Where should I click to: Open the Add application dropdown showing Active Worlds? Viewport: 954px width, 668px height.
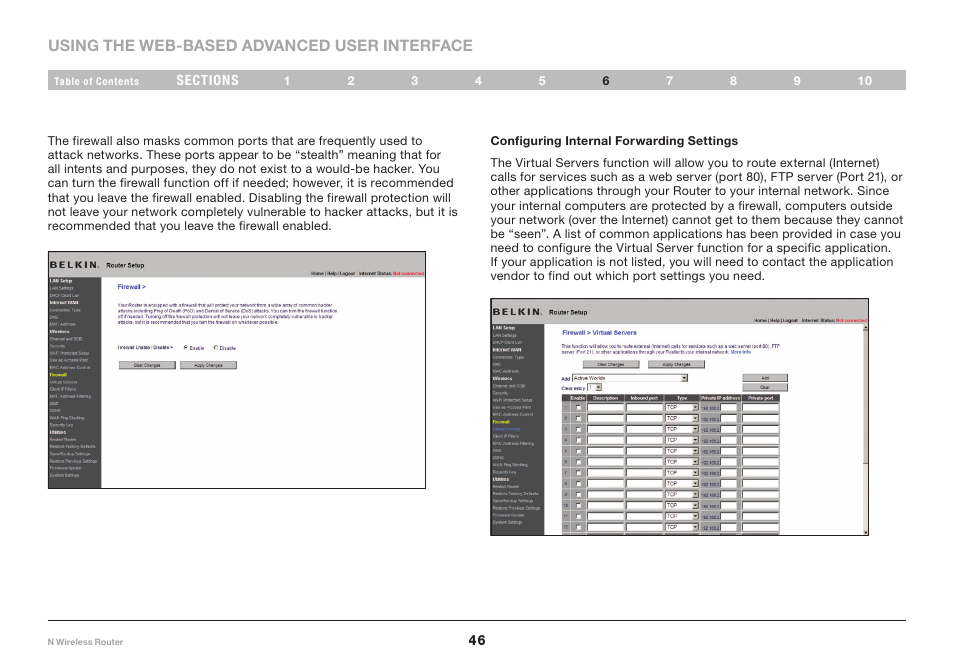pos(630,378)
